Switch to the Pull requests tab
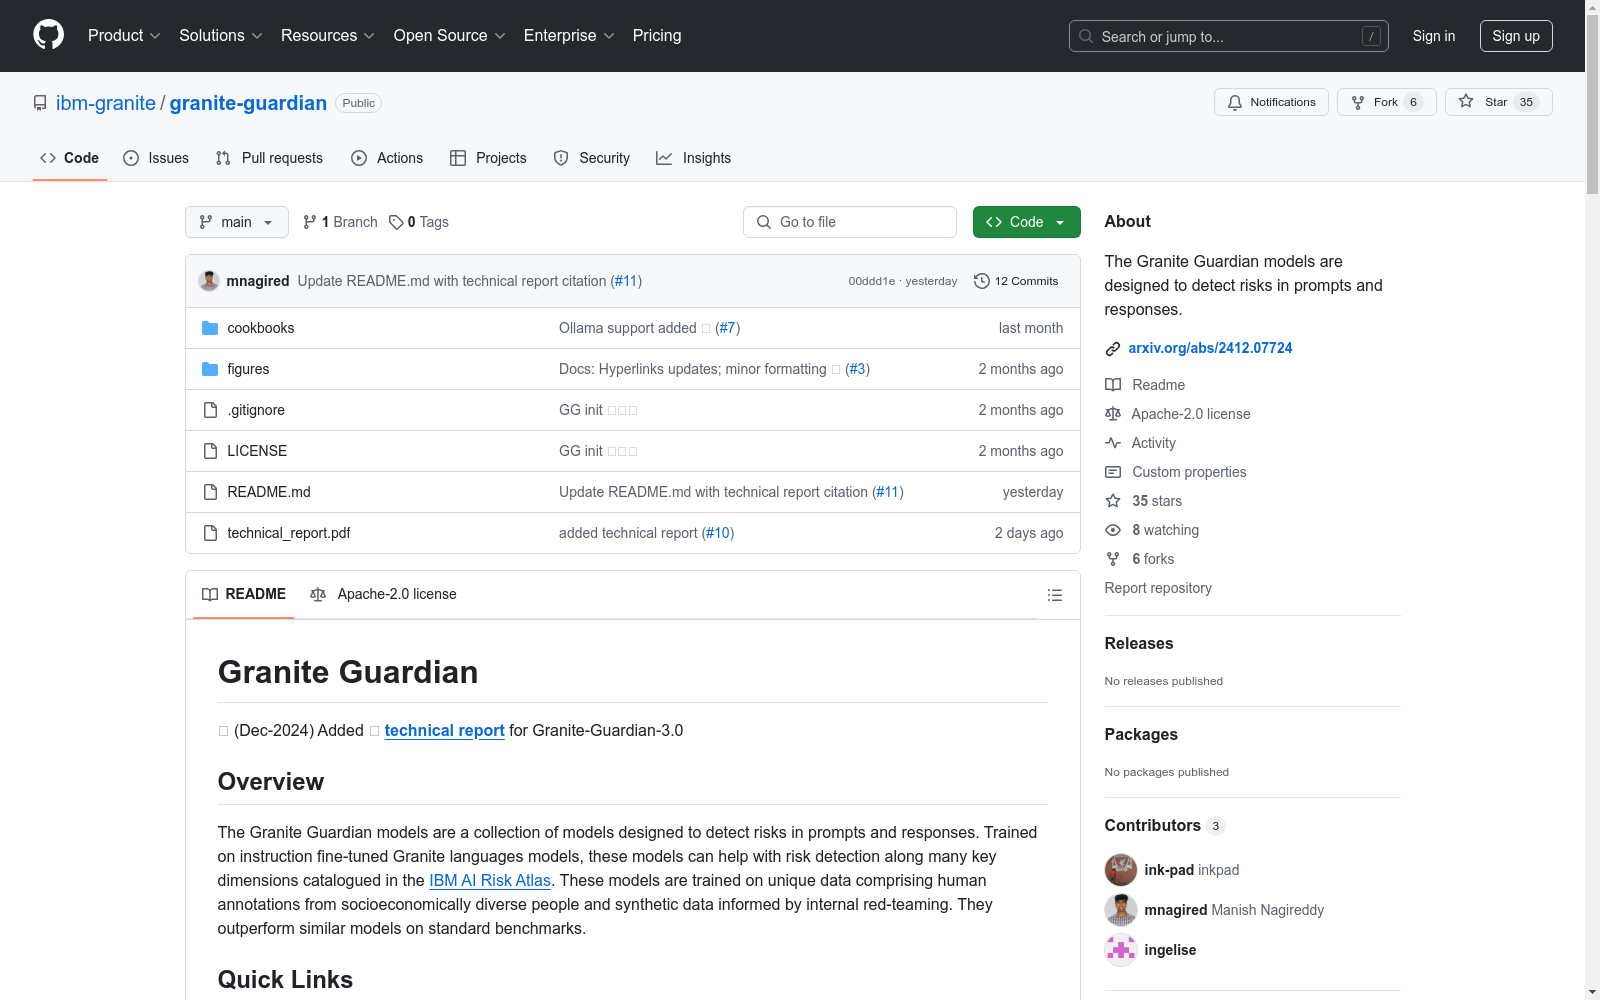 (269, 158)
